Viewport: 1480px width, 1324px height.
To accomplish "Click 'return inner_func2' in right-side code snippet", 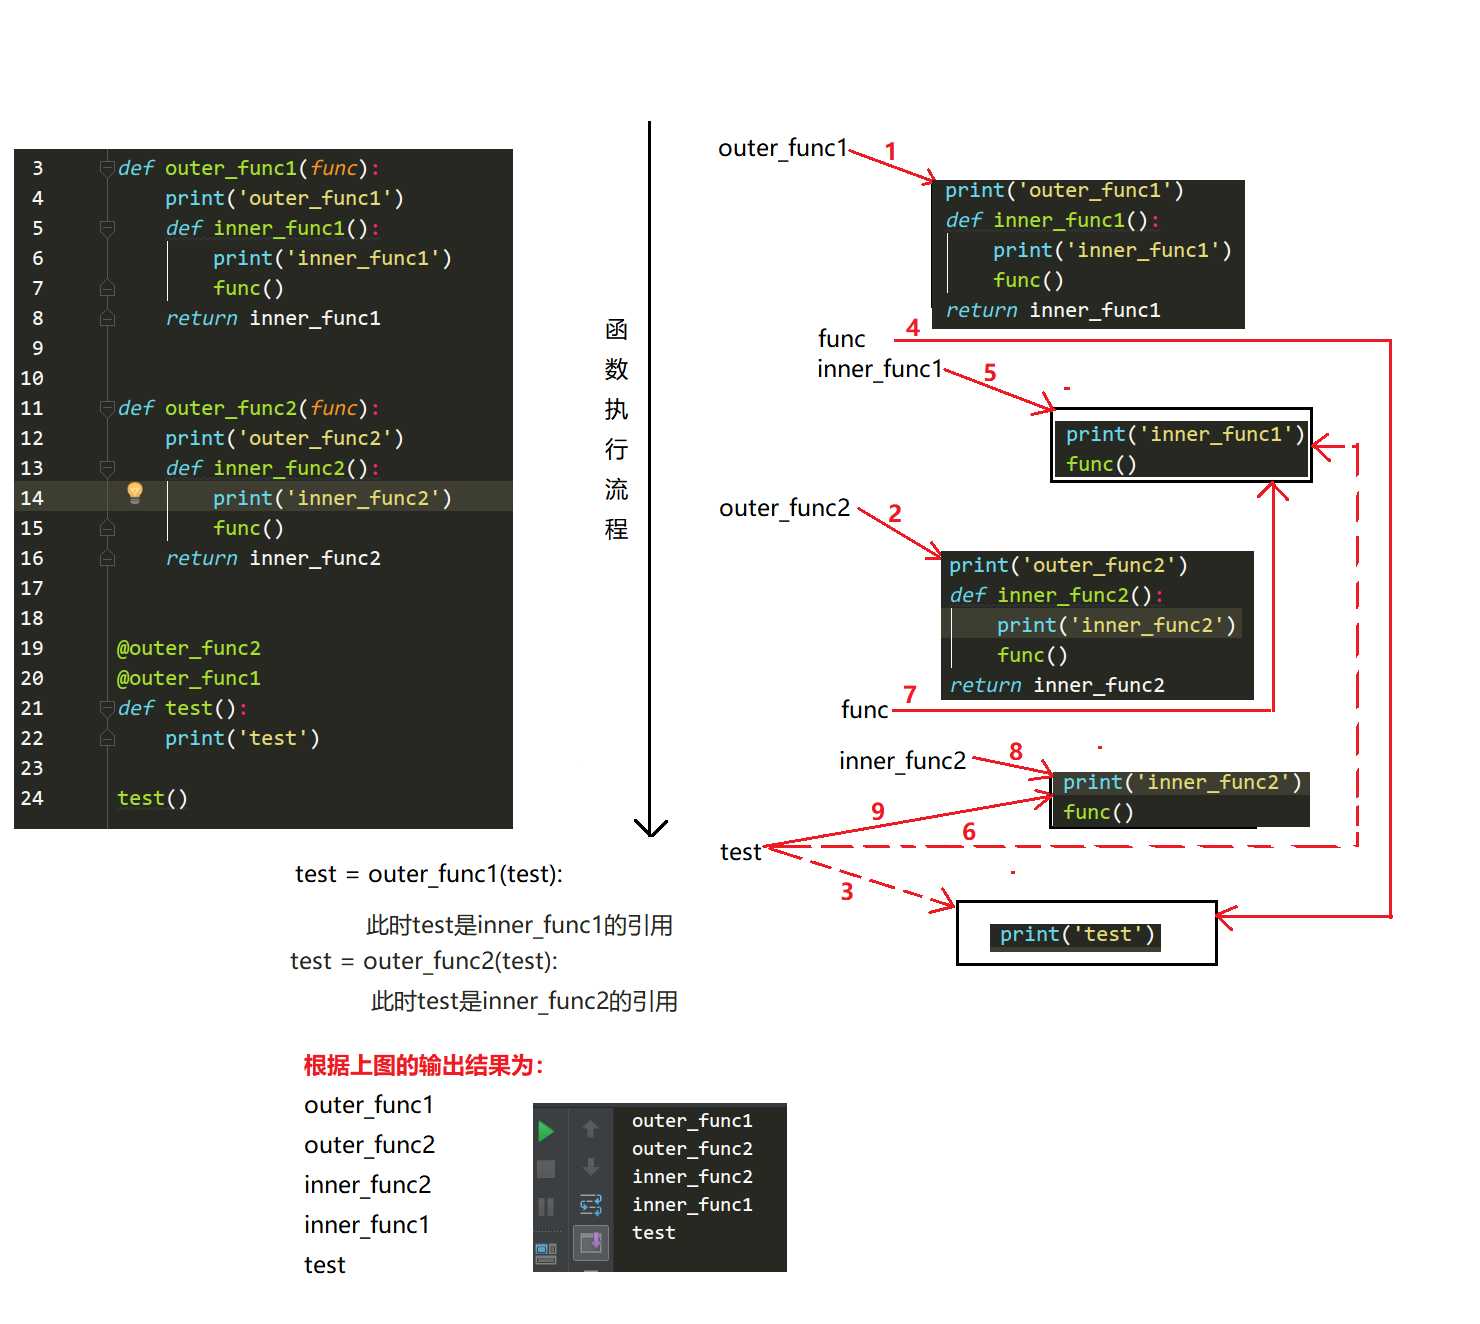I will pos(1057,686).
